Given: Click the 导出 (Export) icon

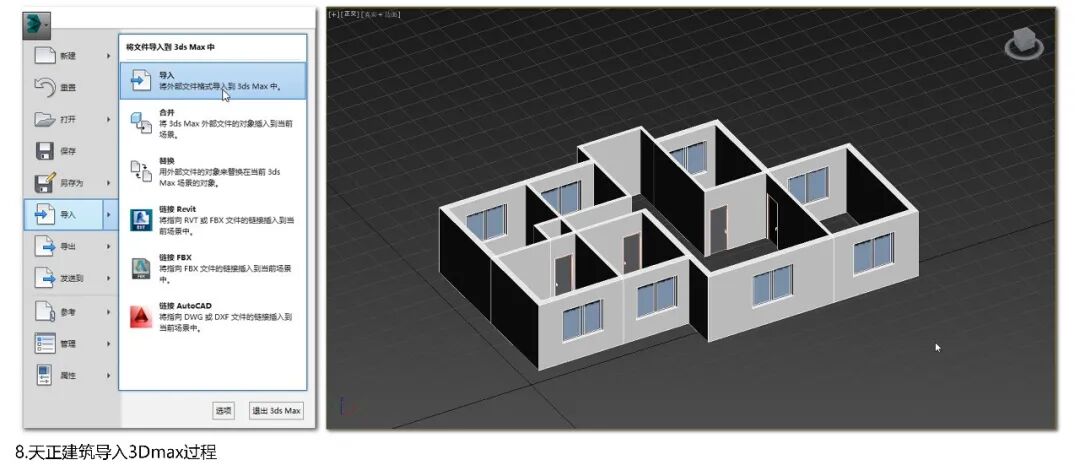Looking at the screenshot, I should click(45, 246).
